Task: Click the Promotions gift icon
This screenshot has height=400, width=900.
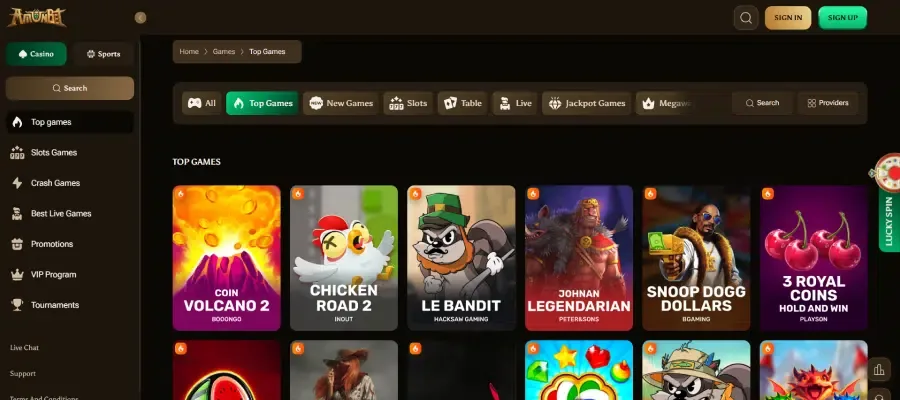Action: click(17, 244)
